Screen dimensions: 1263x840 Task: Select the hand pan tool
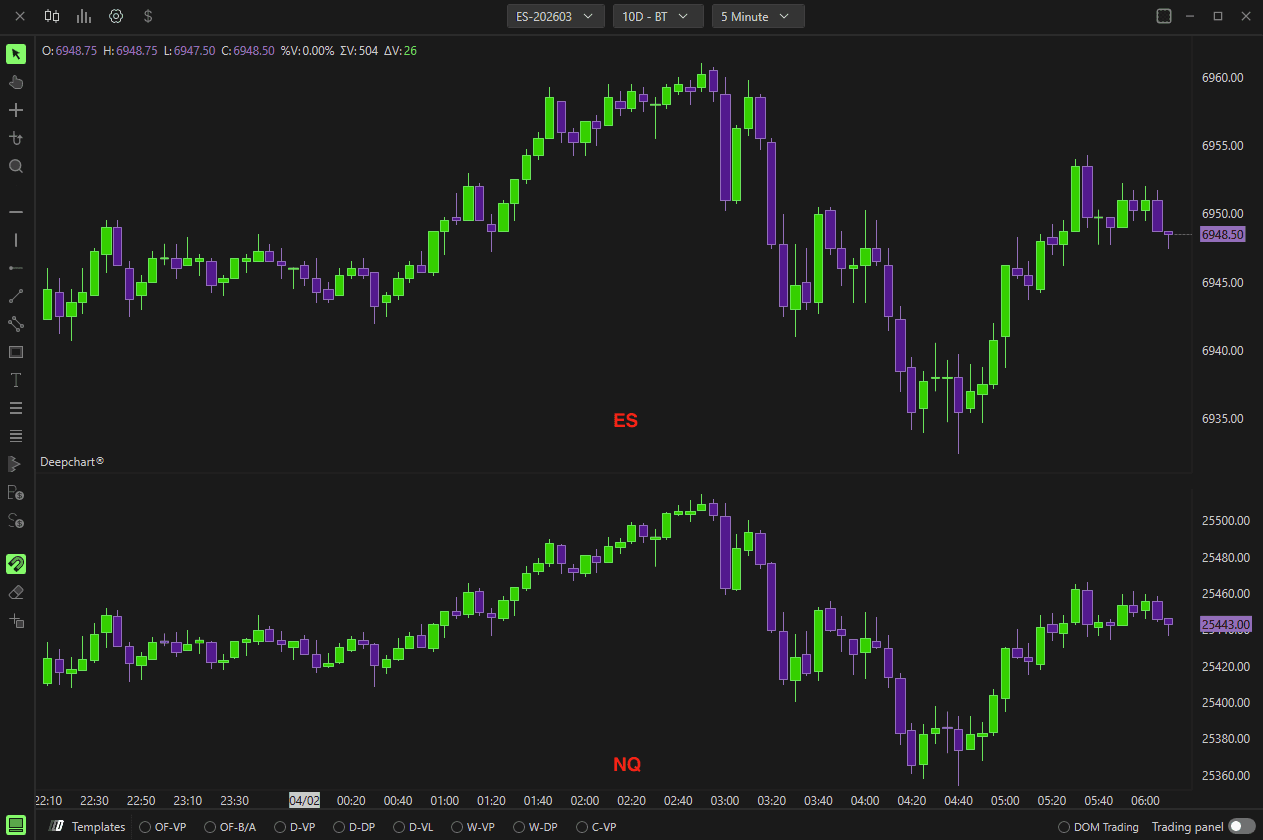tap(15, 82)
